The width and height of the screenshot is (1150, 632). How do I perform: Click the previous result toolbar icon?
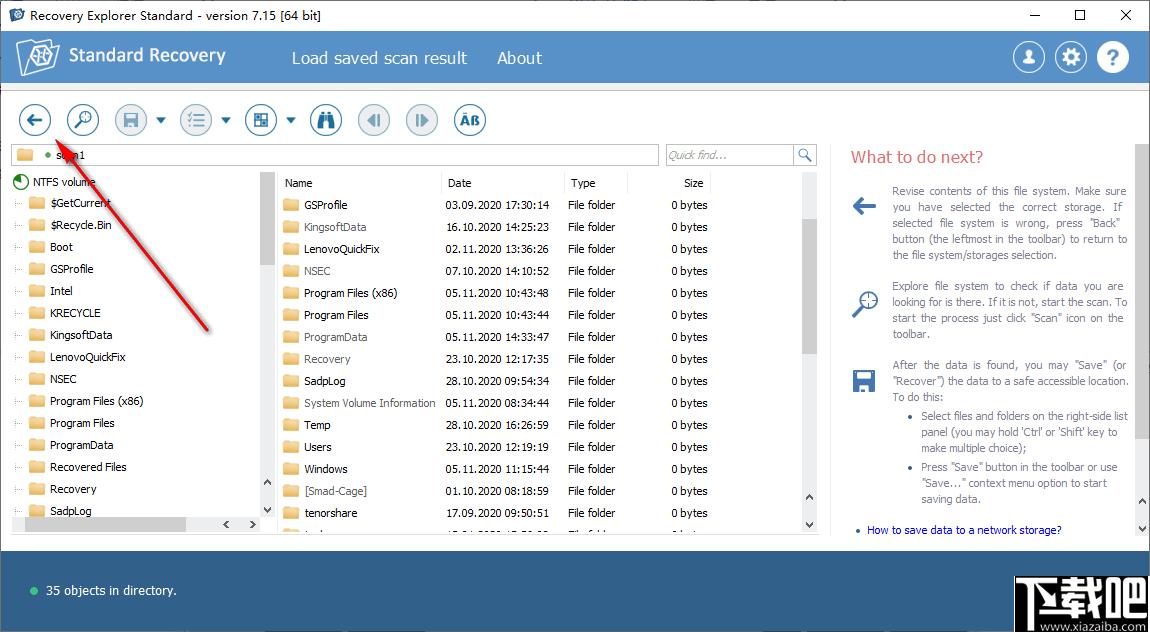374,120
